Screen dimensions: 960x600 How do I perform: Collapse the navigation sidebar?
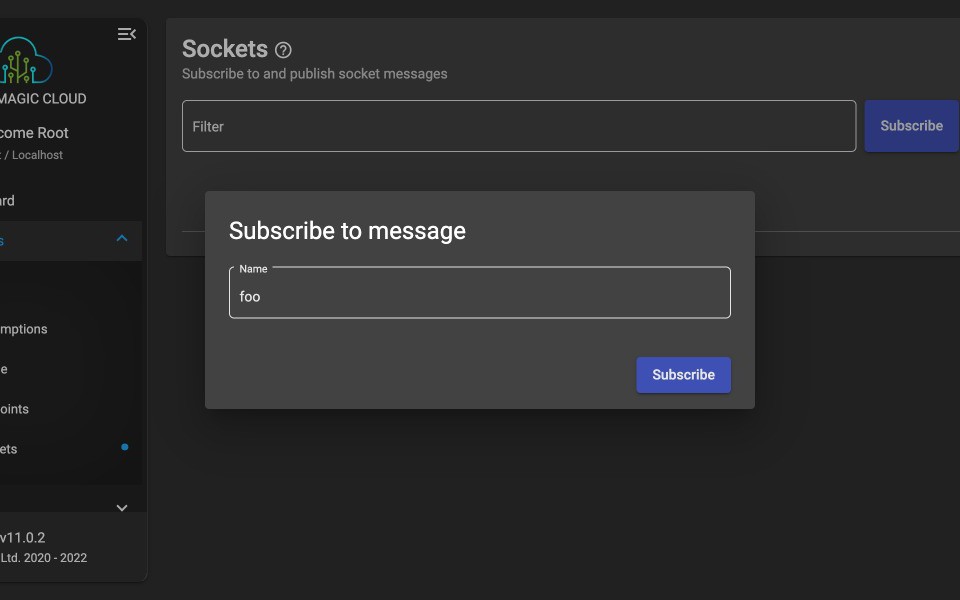(x=126, y=33)
